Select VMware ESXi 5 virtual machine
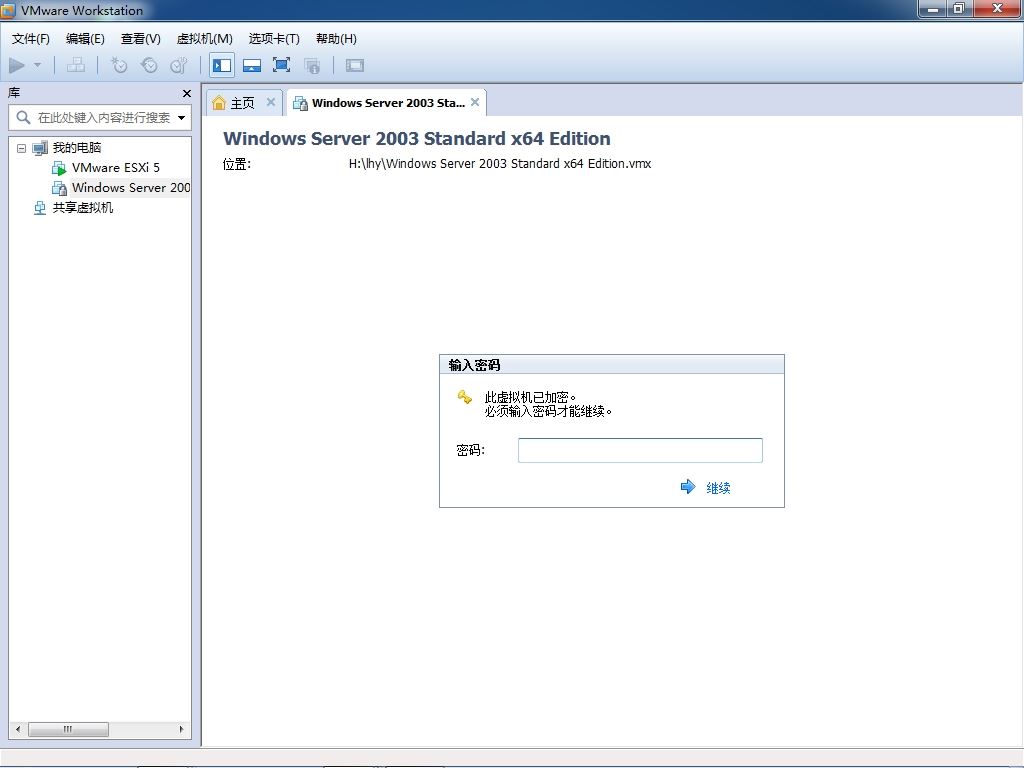 point(115,168)
